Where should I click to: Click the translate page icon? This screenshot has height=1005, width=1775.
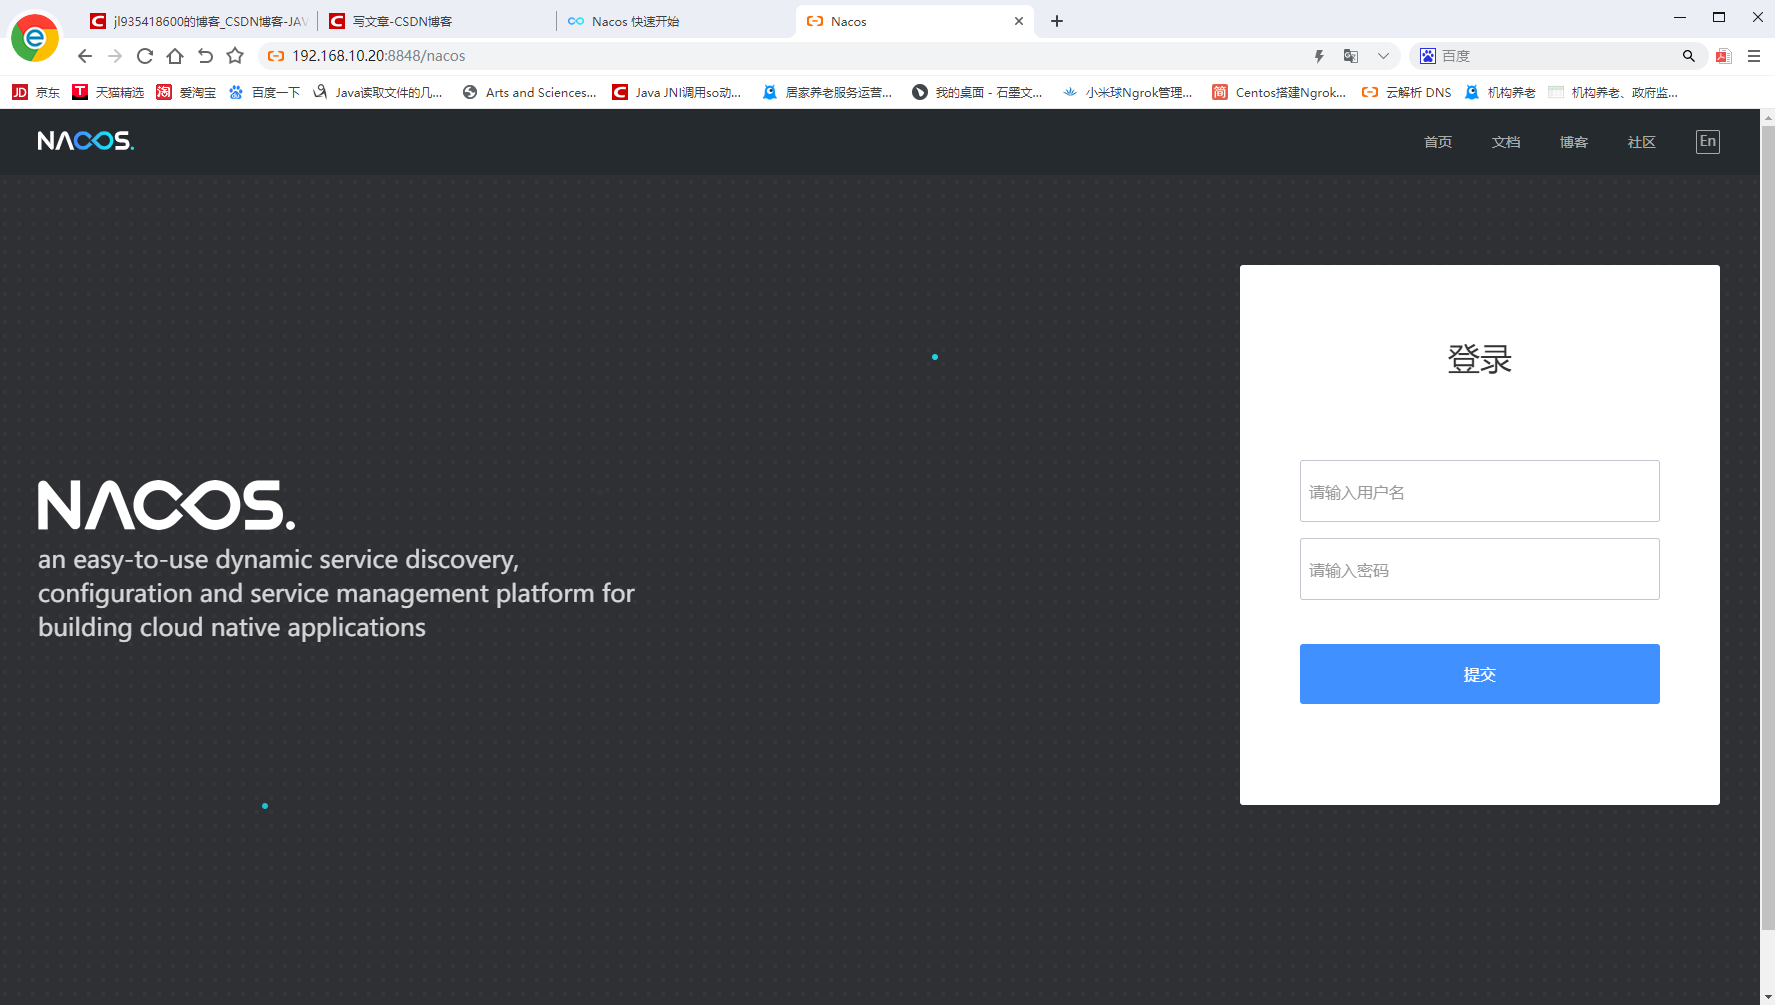[1351, 56]
